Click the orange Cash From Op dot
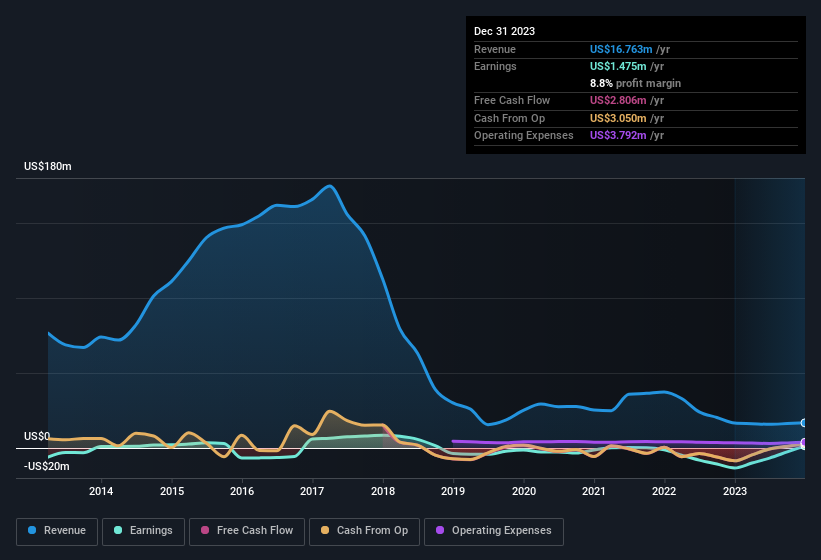 (325, 530)
